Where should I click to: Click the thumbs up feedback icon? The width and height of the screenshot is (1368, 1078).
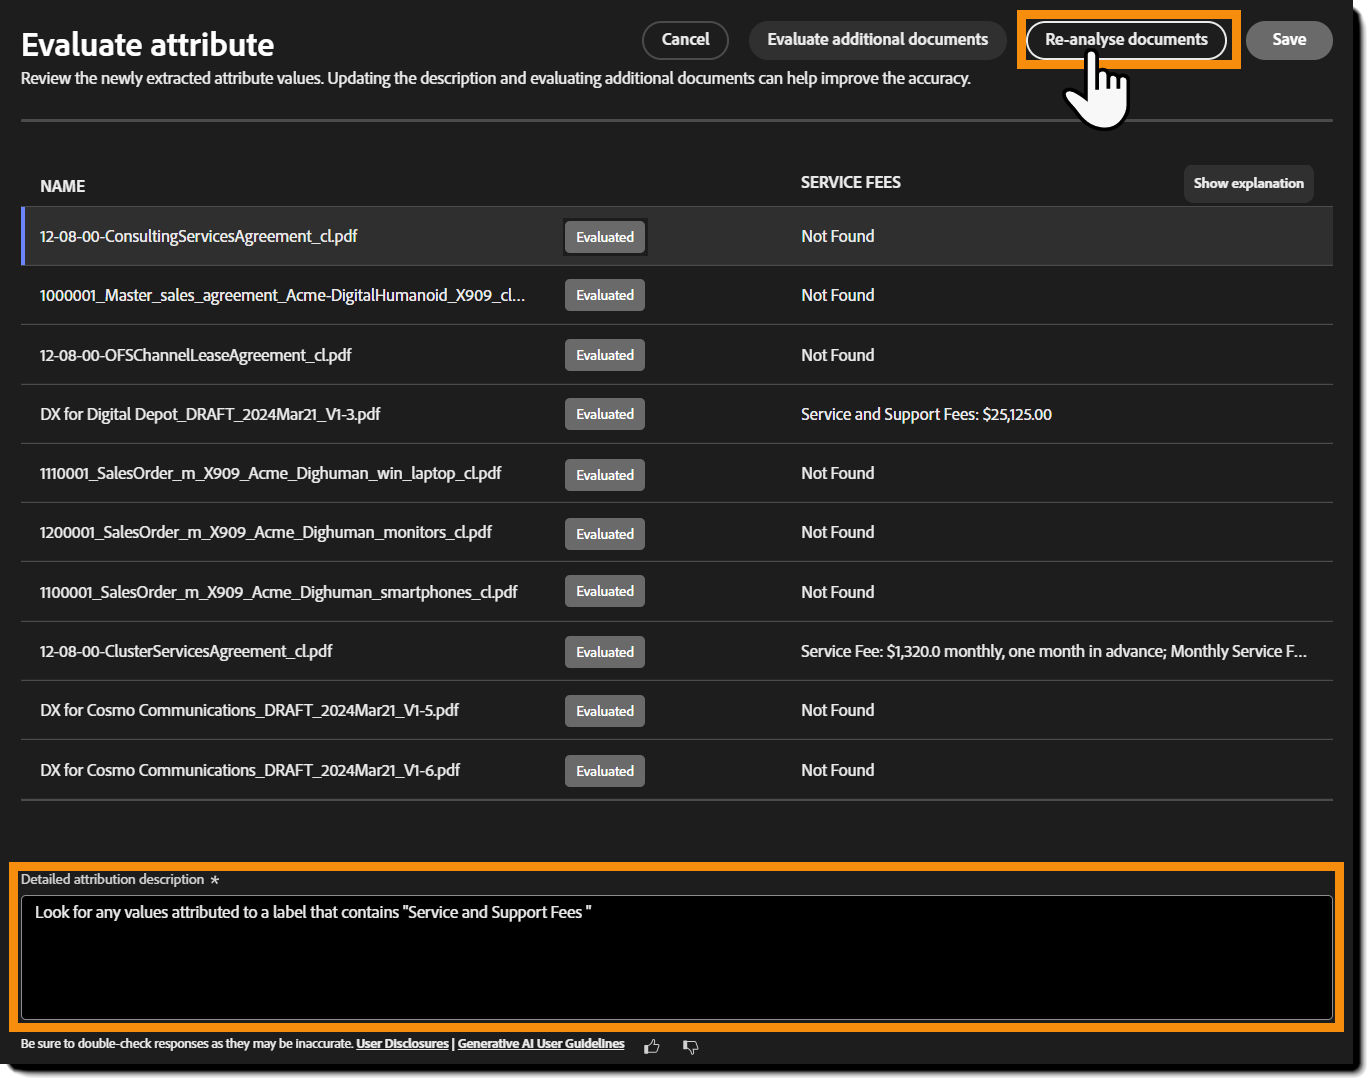click(651, 1046)
